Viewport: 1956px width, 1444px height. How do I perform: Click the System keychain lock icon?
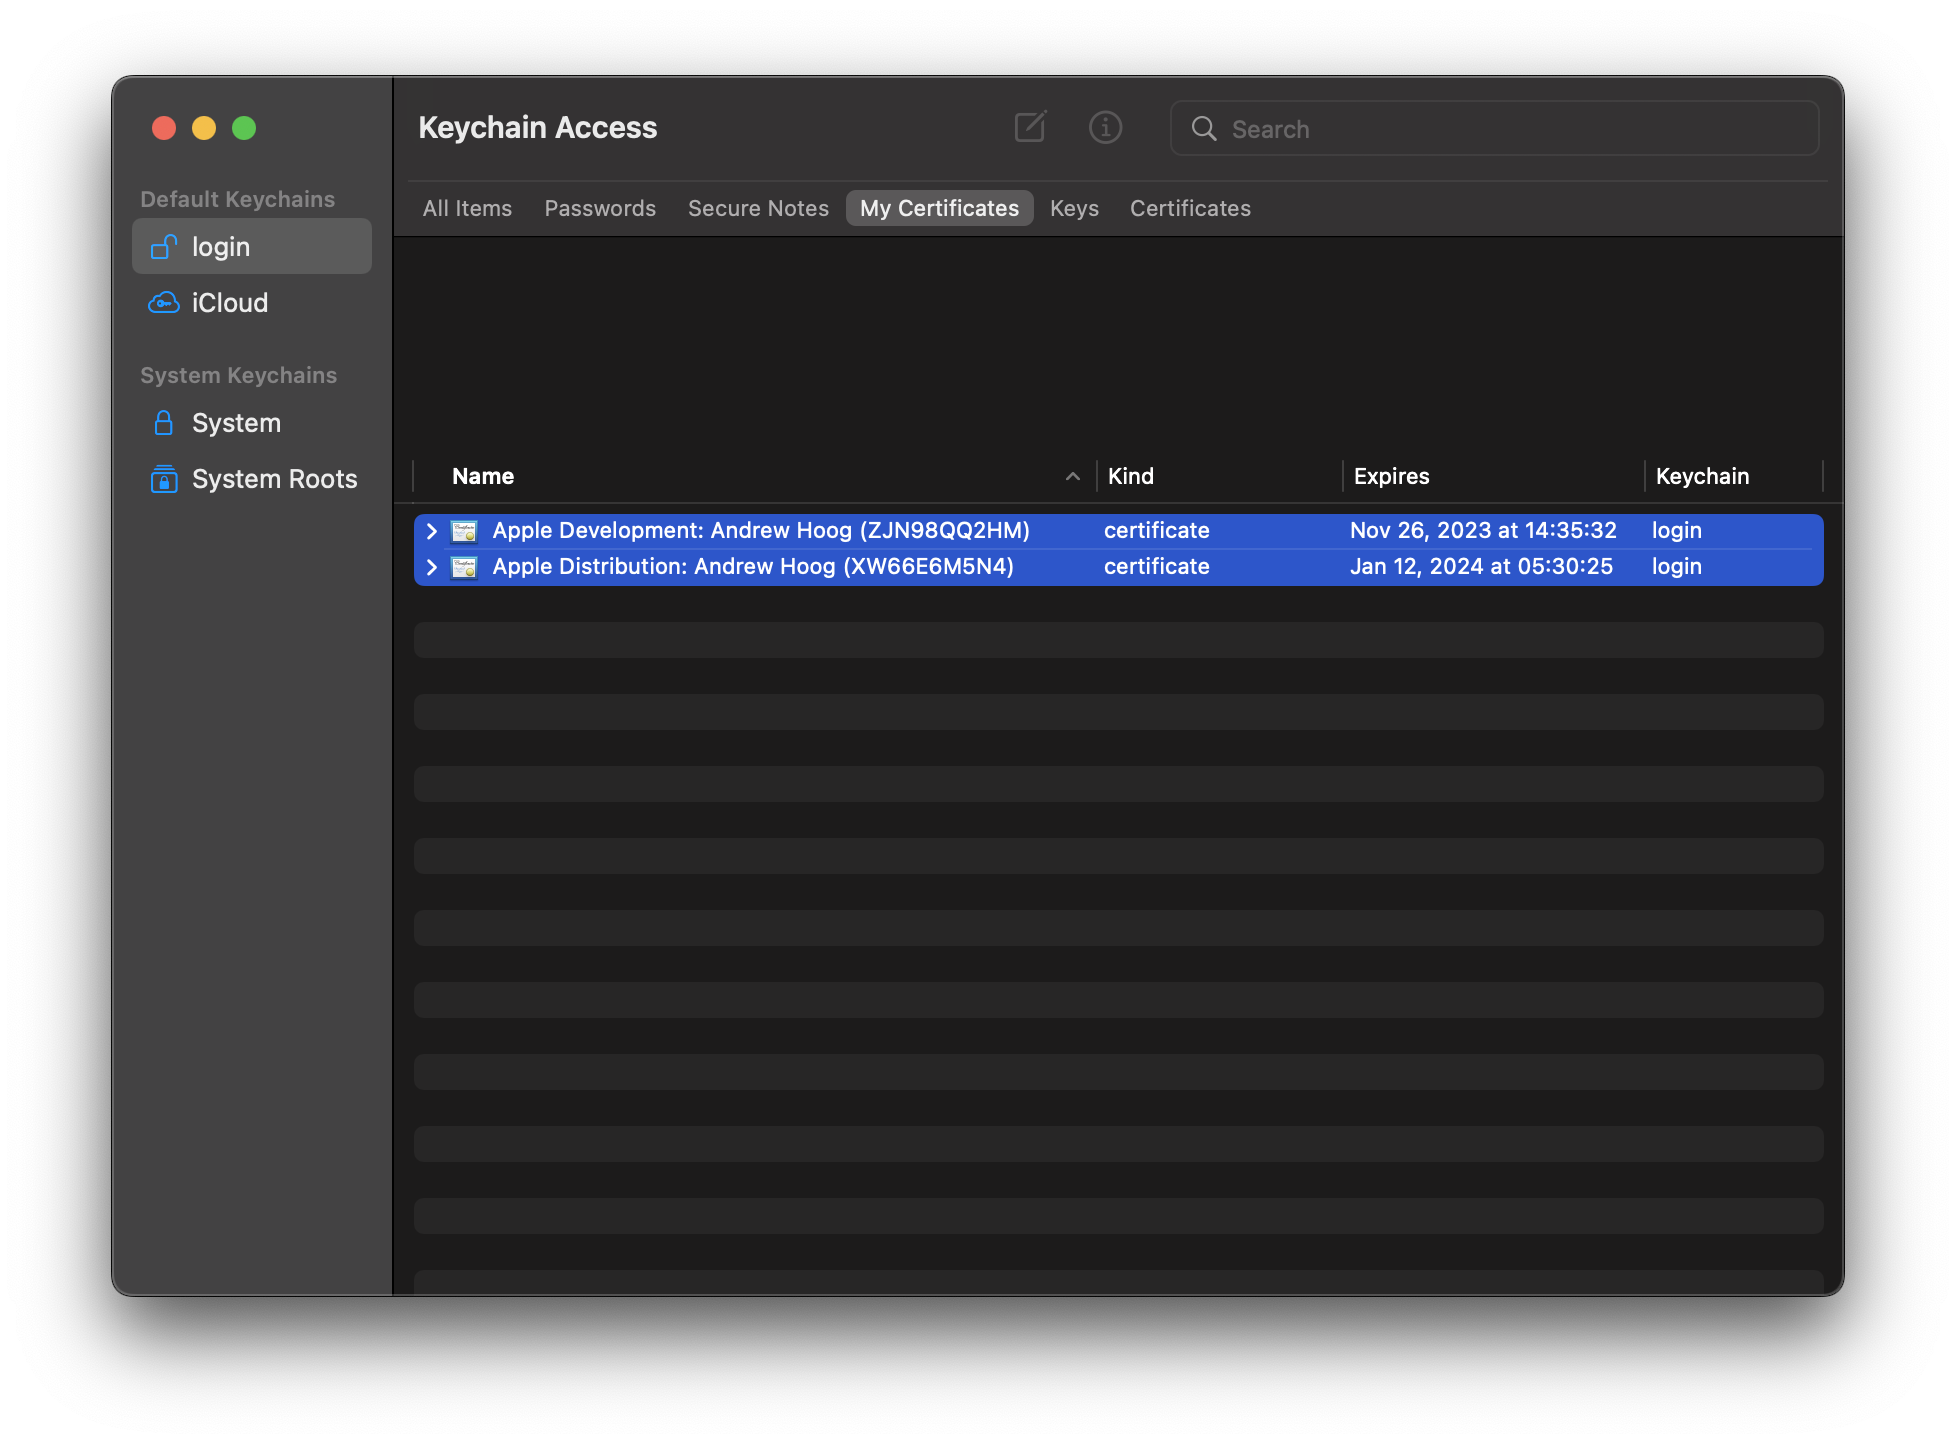point(164,423)
